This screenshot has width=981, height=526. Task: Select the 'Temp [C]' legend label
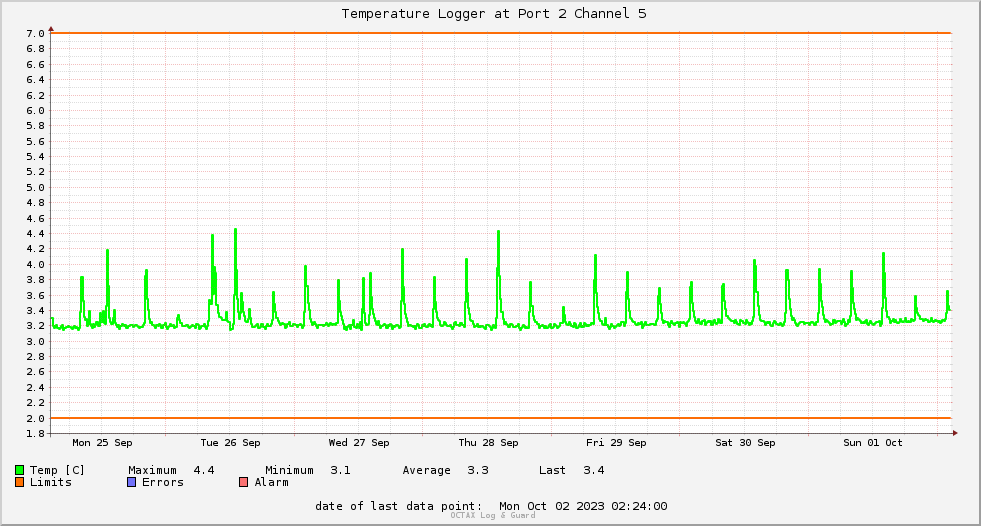[x=57, y=470]
